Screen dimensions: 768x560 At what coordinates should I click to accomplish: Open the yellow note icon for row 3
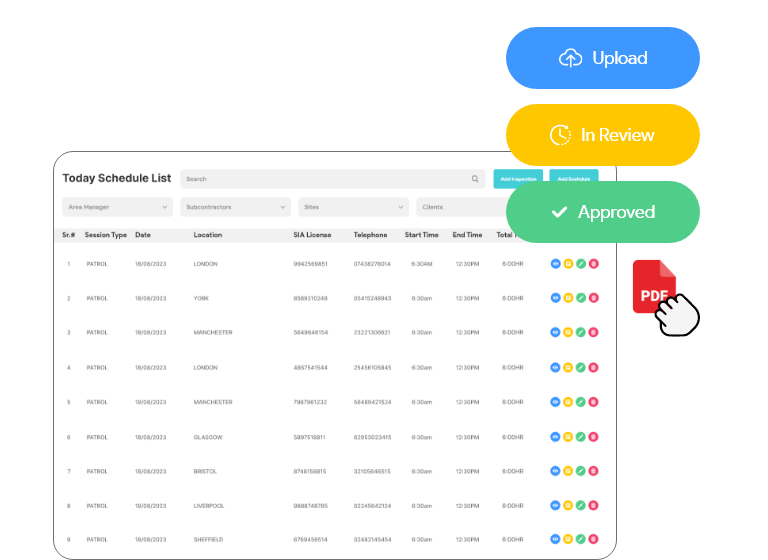pyautogui.click(x=568, y=333)
